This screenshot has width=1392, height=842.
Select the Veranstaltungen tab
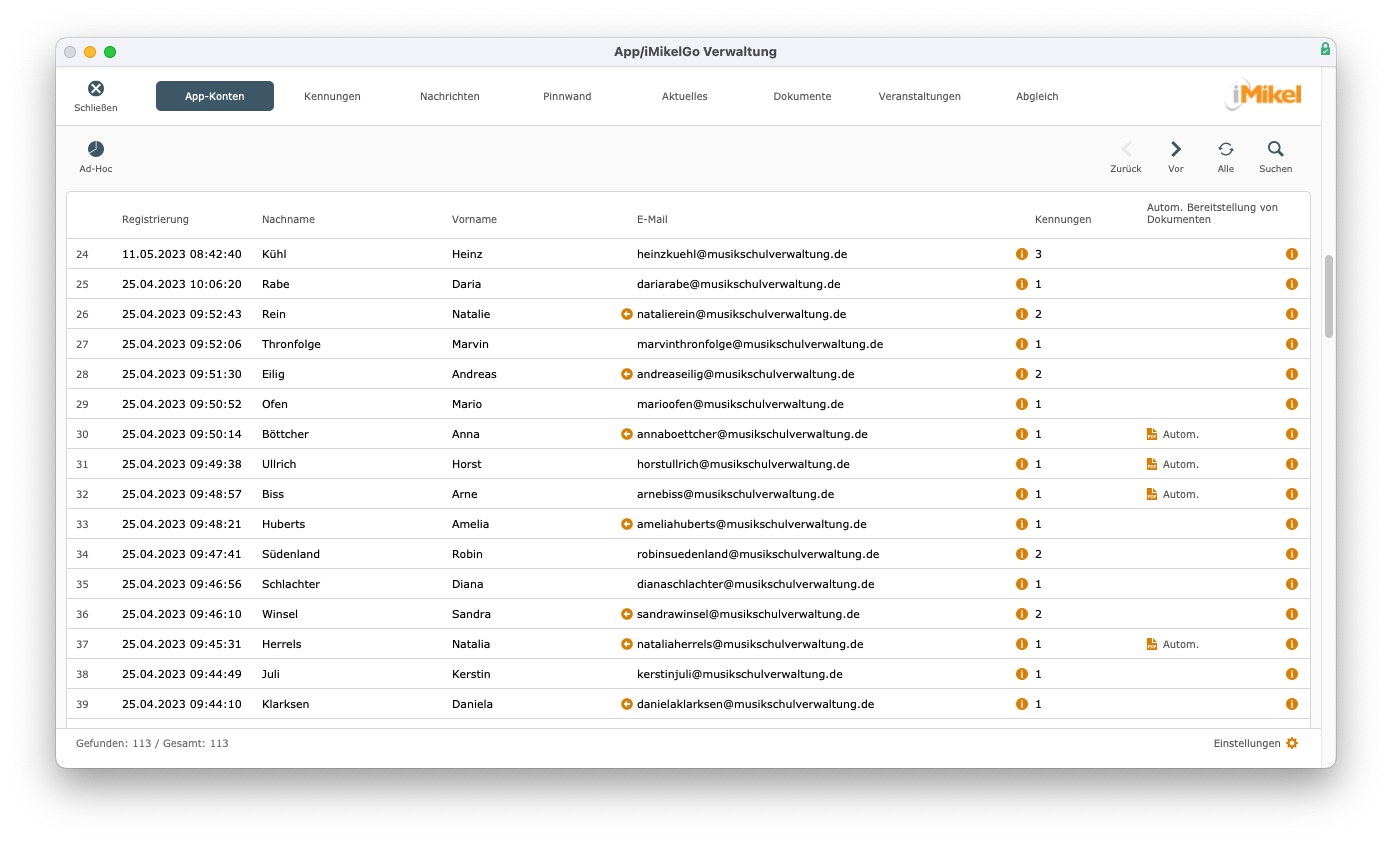point(919,96)
